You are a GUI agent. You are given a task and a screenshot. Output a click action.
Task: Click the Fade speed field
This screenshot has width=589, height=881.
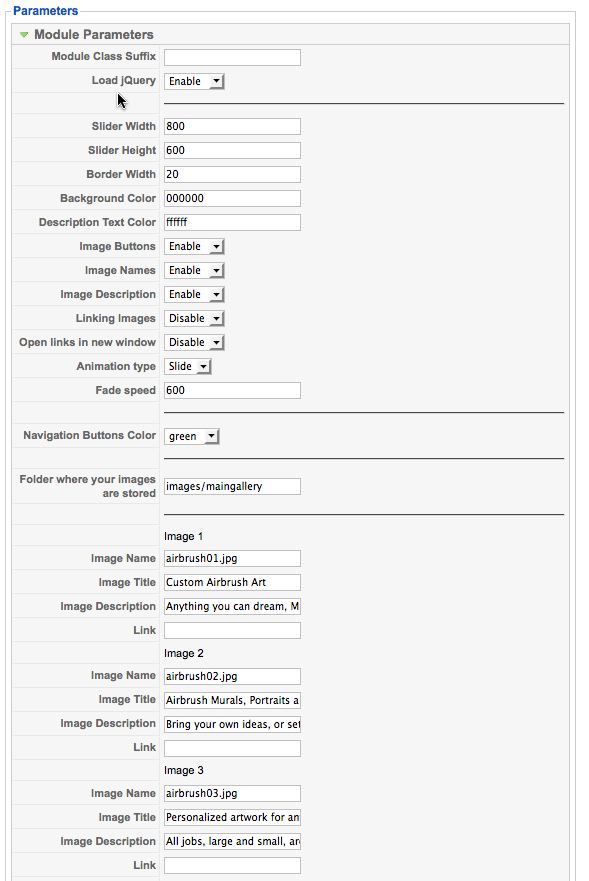click(232, 390)
